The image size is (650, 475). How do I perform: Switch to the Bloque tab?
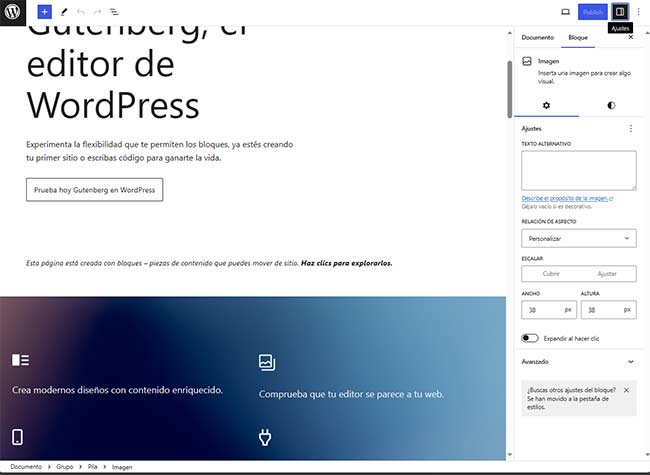coord(578,37)
